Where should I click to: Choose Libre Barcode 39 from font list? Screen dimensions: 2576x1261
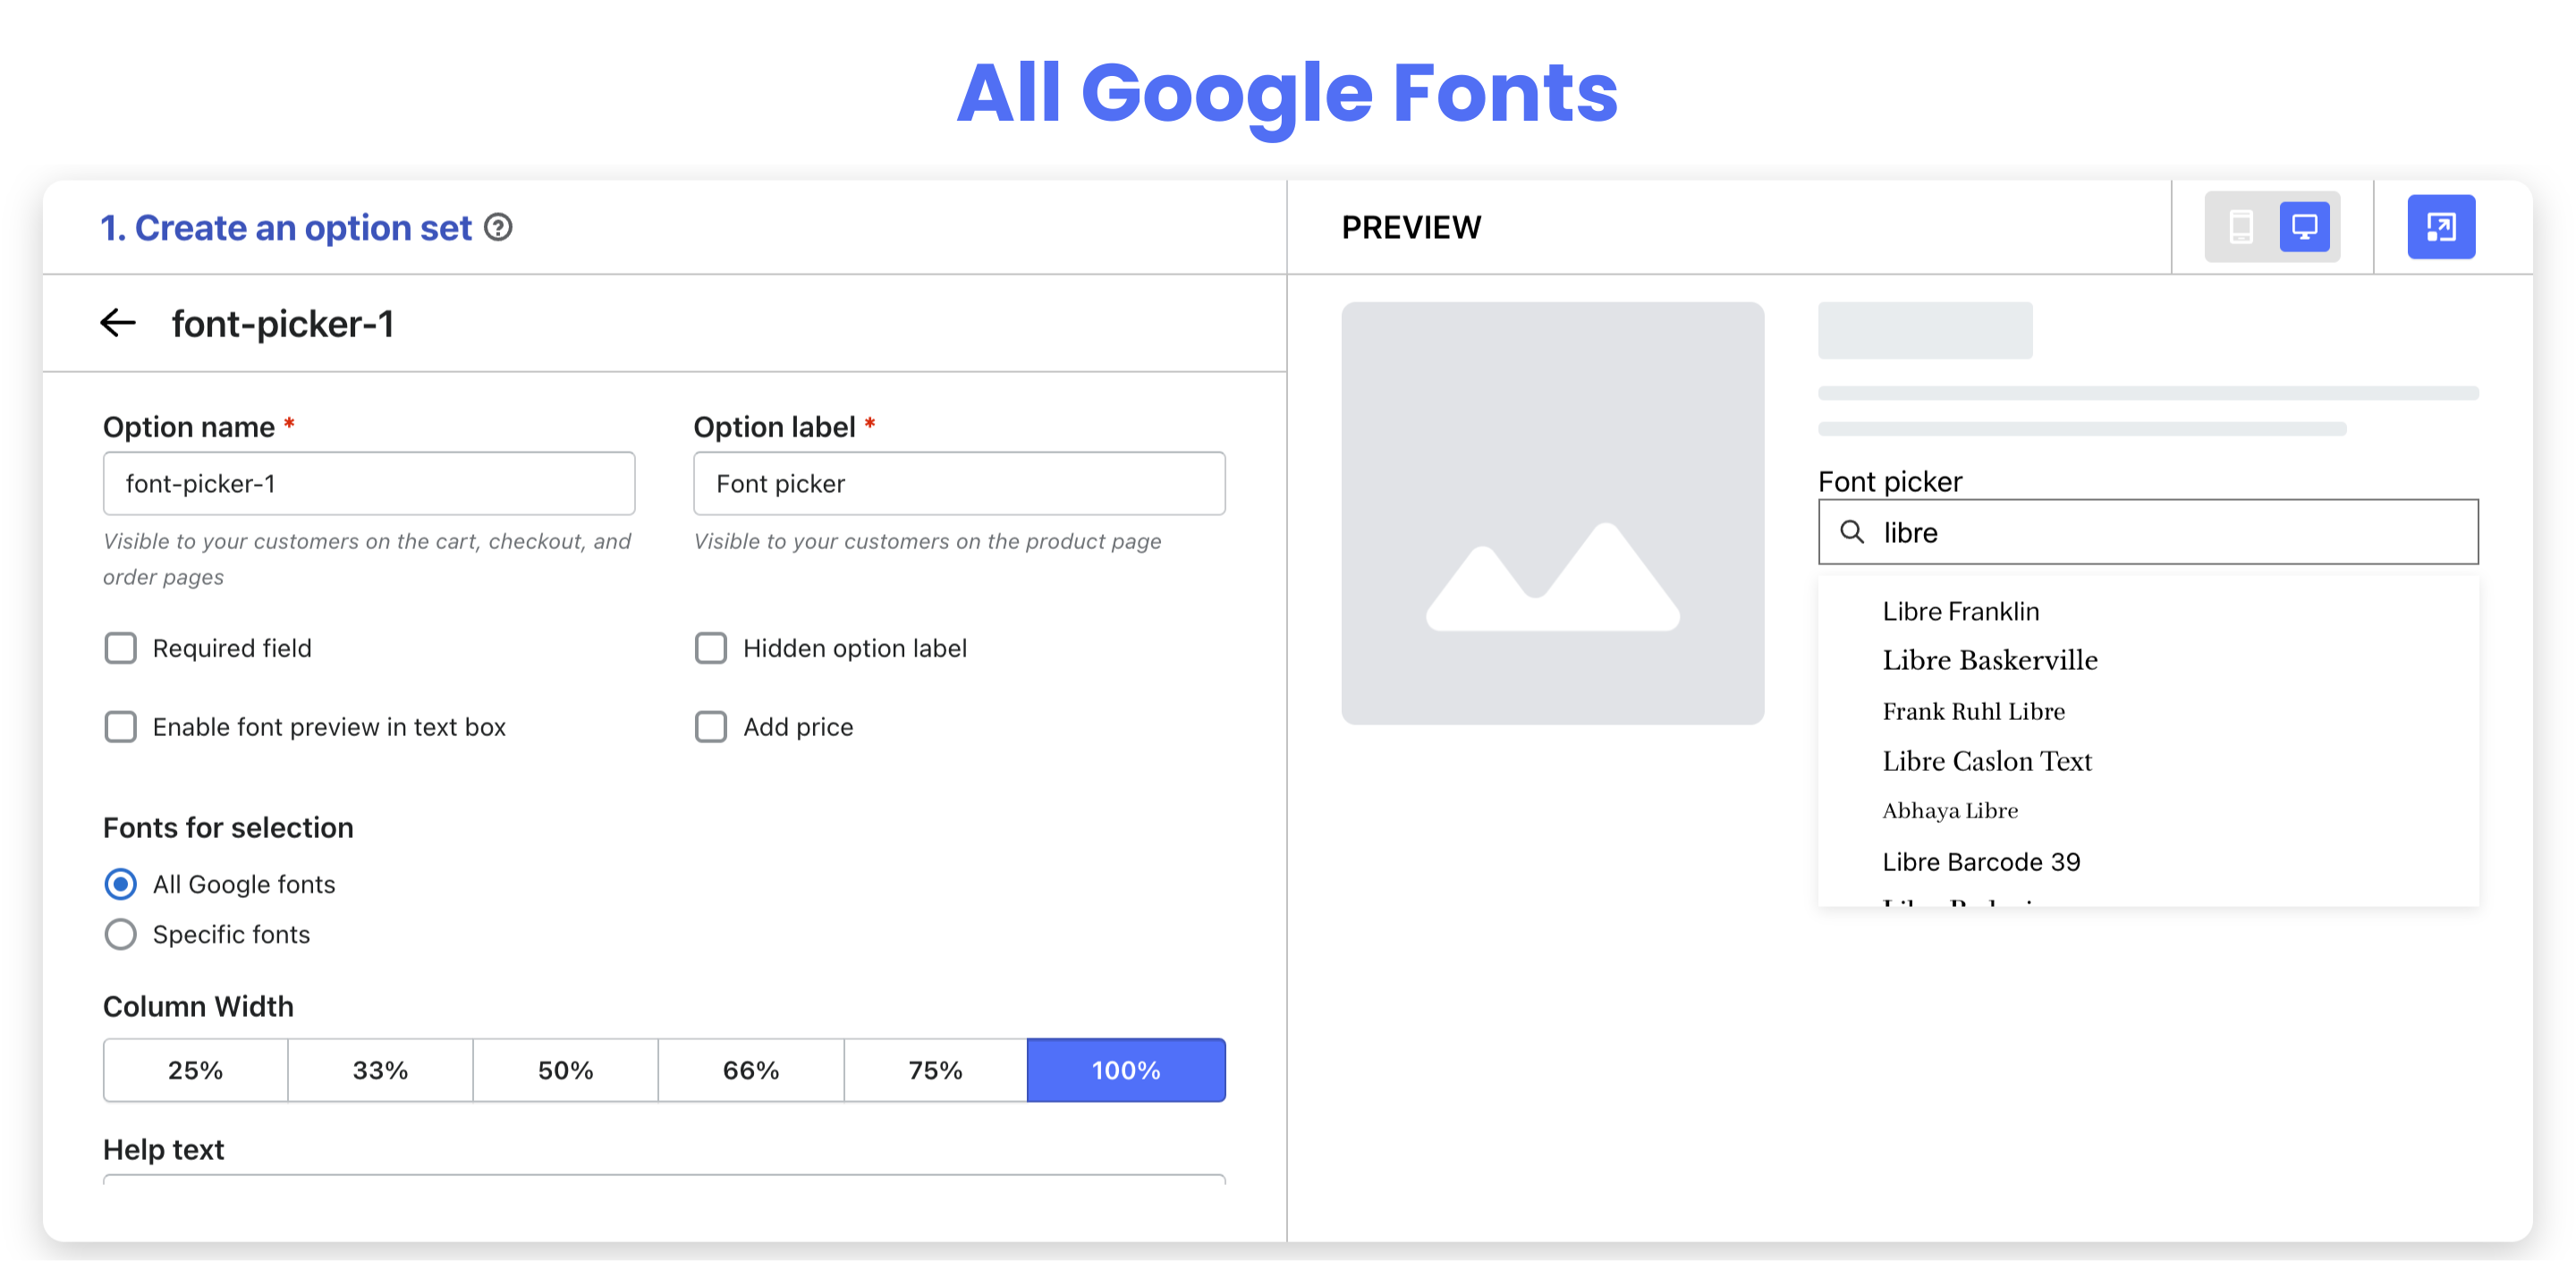click(x=1981, y=862)
